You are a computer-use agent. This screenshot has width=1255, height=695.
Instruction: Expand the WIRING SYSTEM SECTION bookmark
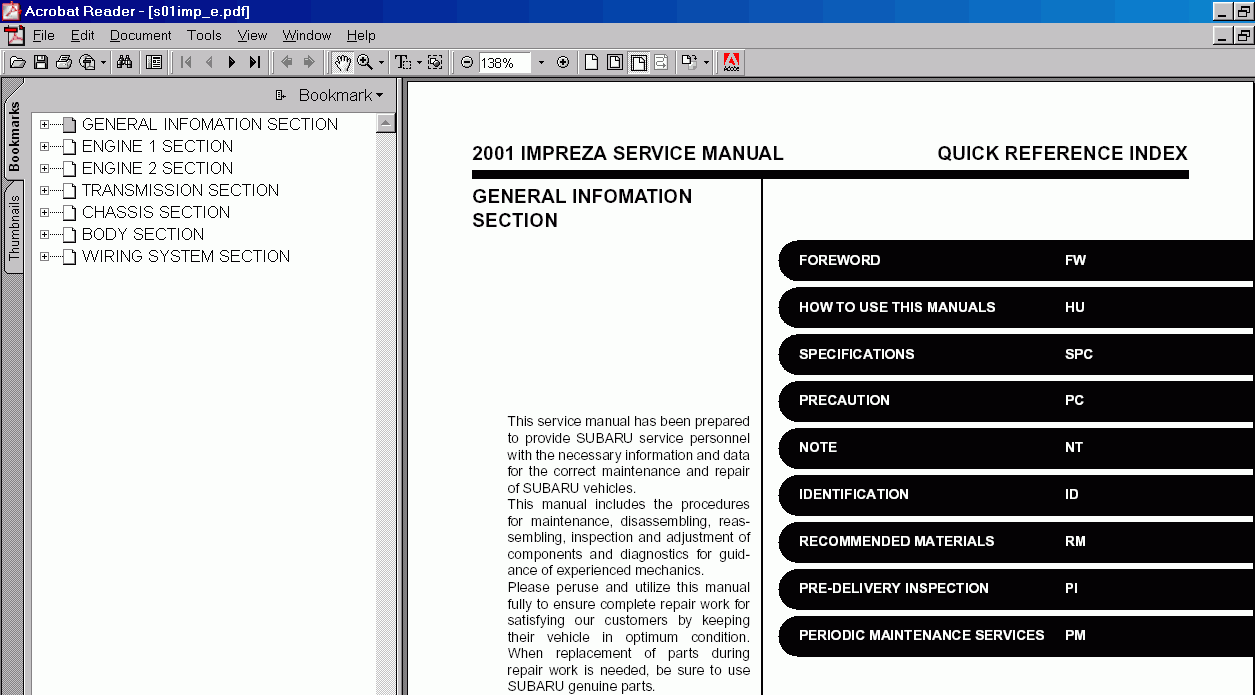[x=44, y=257]
